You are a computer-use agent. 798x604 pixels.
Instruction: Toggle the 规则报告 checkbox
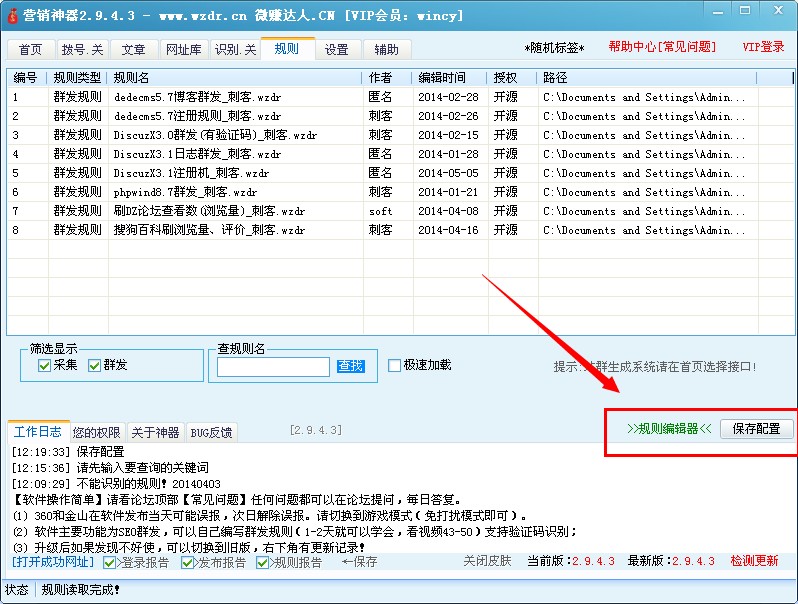[263, 562]
